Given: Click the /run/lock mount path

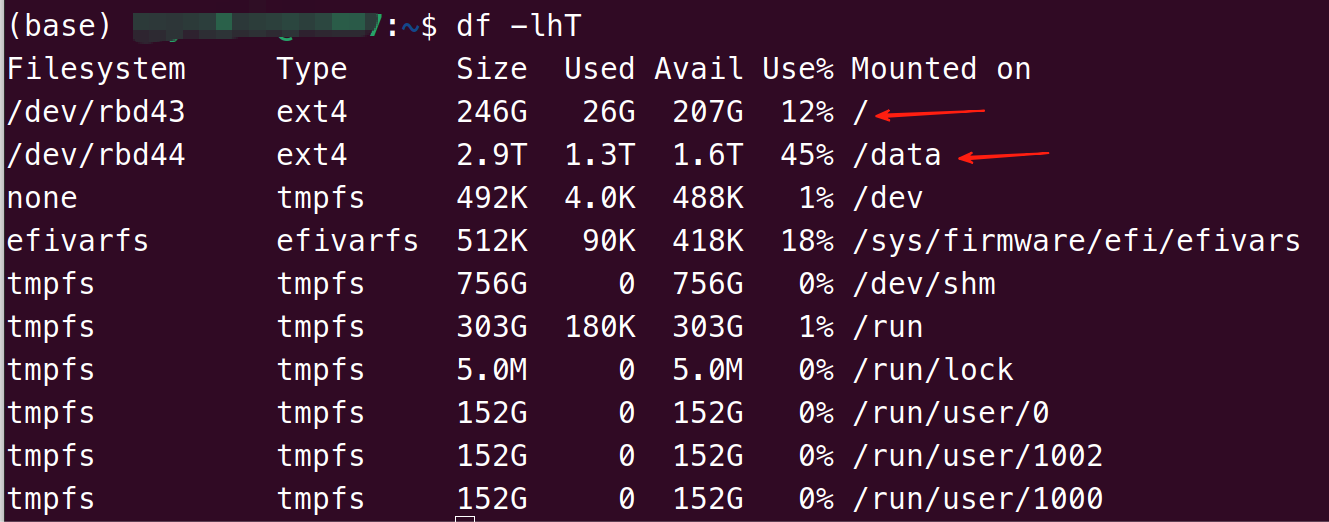Looking at the screenshot, I should click(x=932, y=370).
